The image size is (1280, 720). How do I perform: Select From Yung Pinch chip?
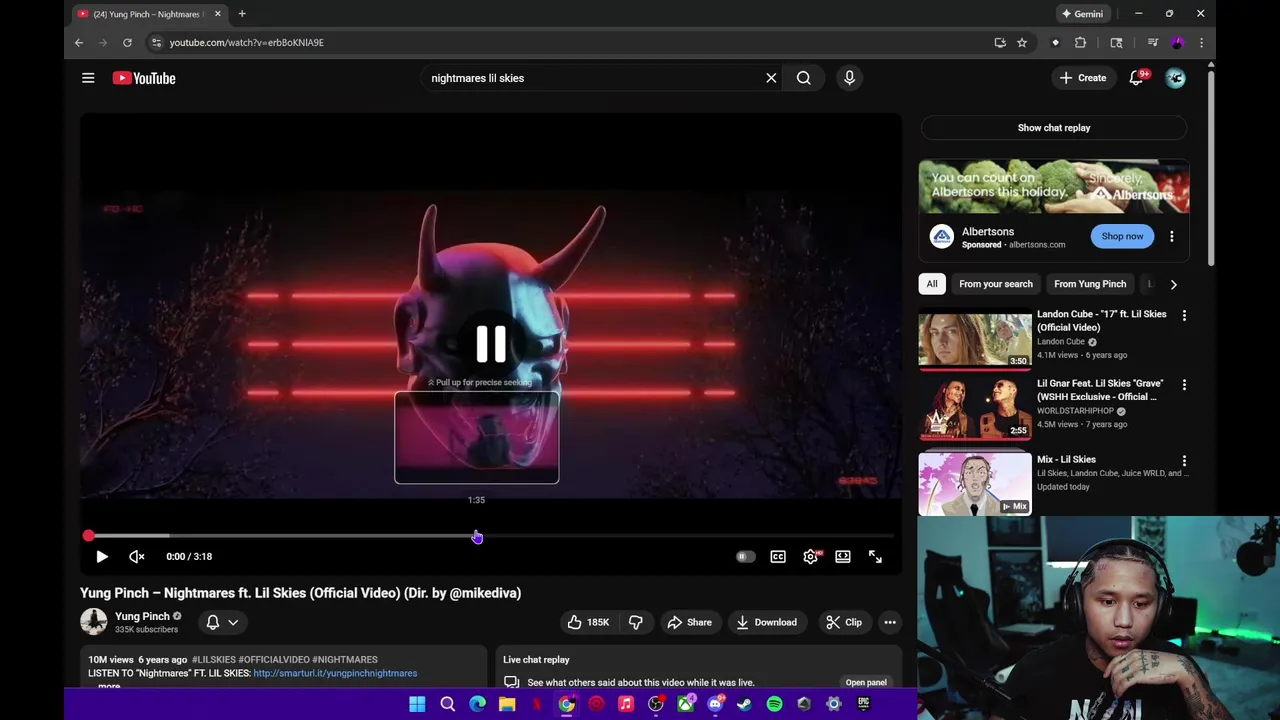(1090, 284)
